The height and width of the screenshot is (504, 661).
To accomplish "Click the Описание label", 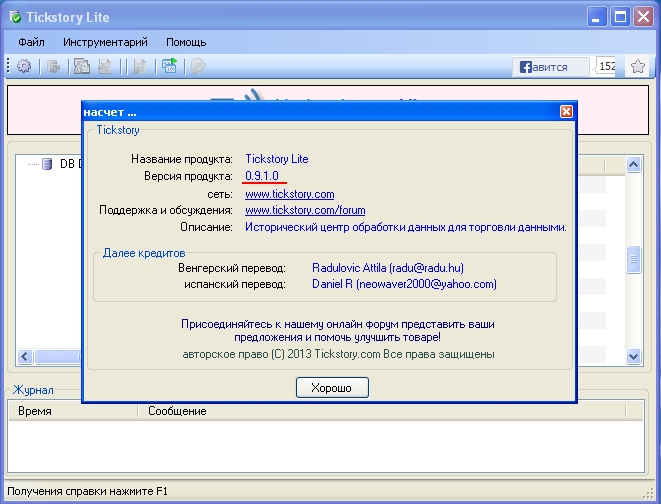I will coord(206,227).
